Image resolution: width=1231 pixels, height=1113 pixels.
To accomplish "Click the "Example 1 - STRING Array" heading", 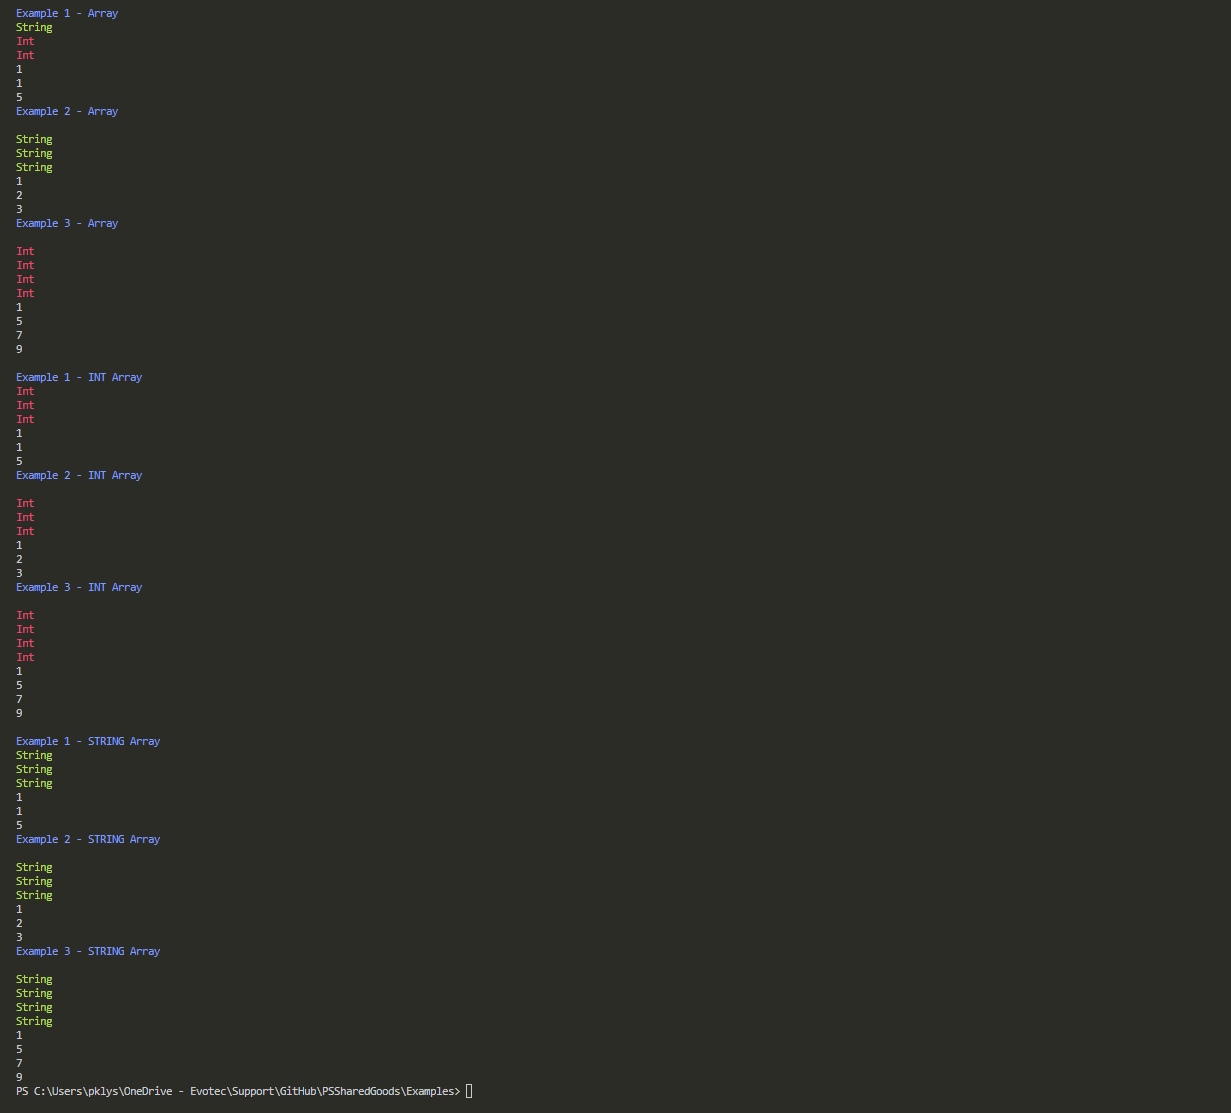I will coord(87,740).
